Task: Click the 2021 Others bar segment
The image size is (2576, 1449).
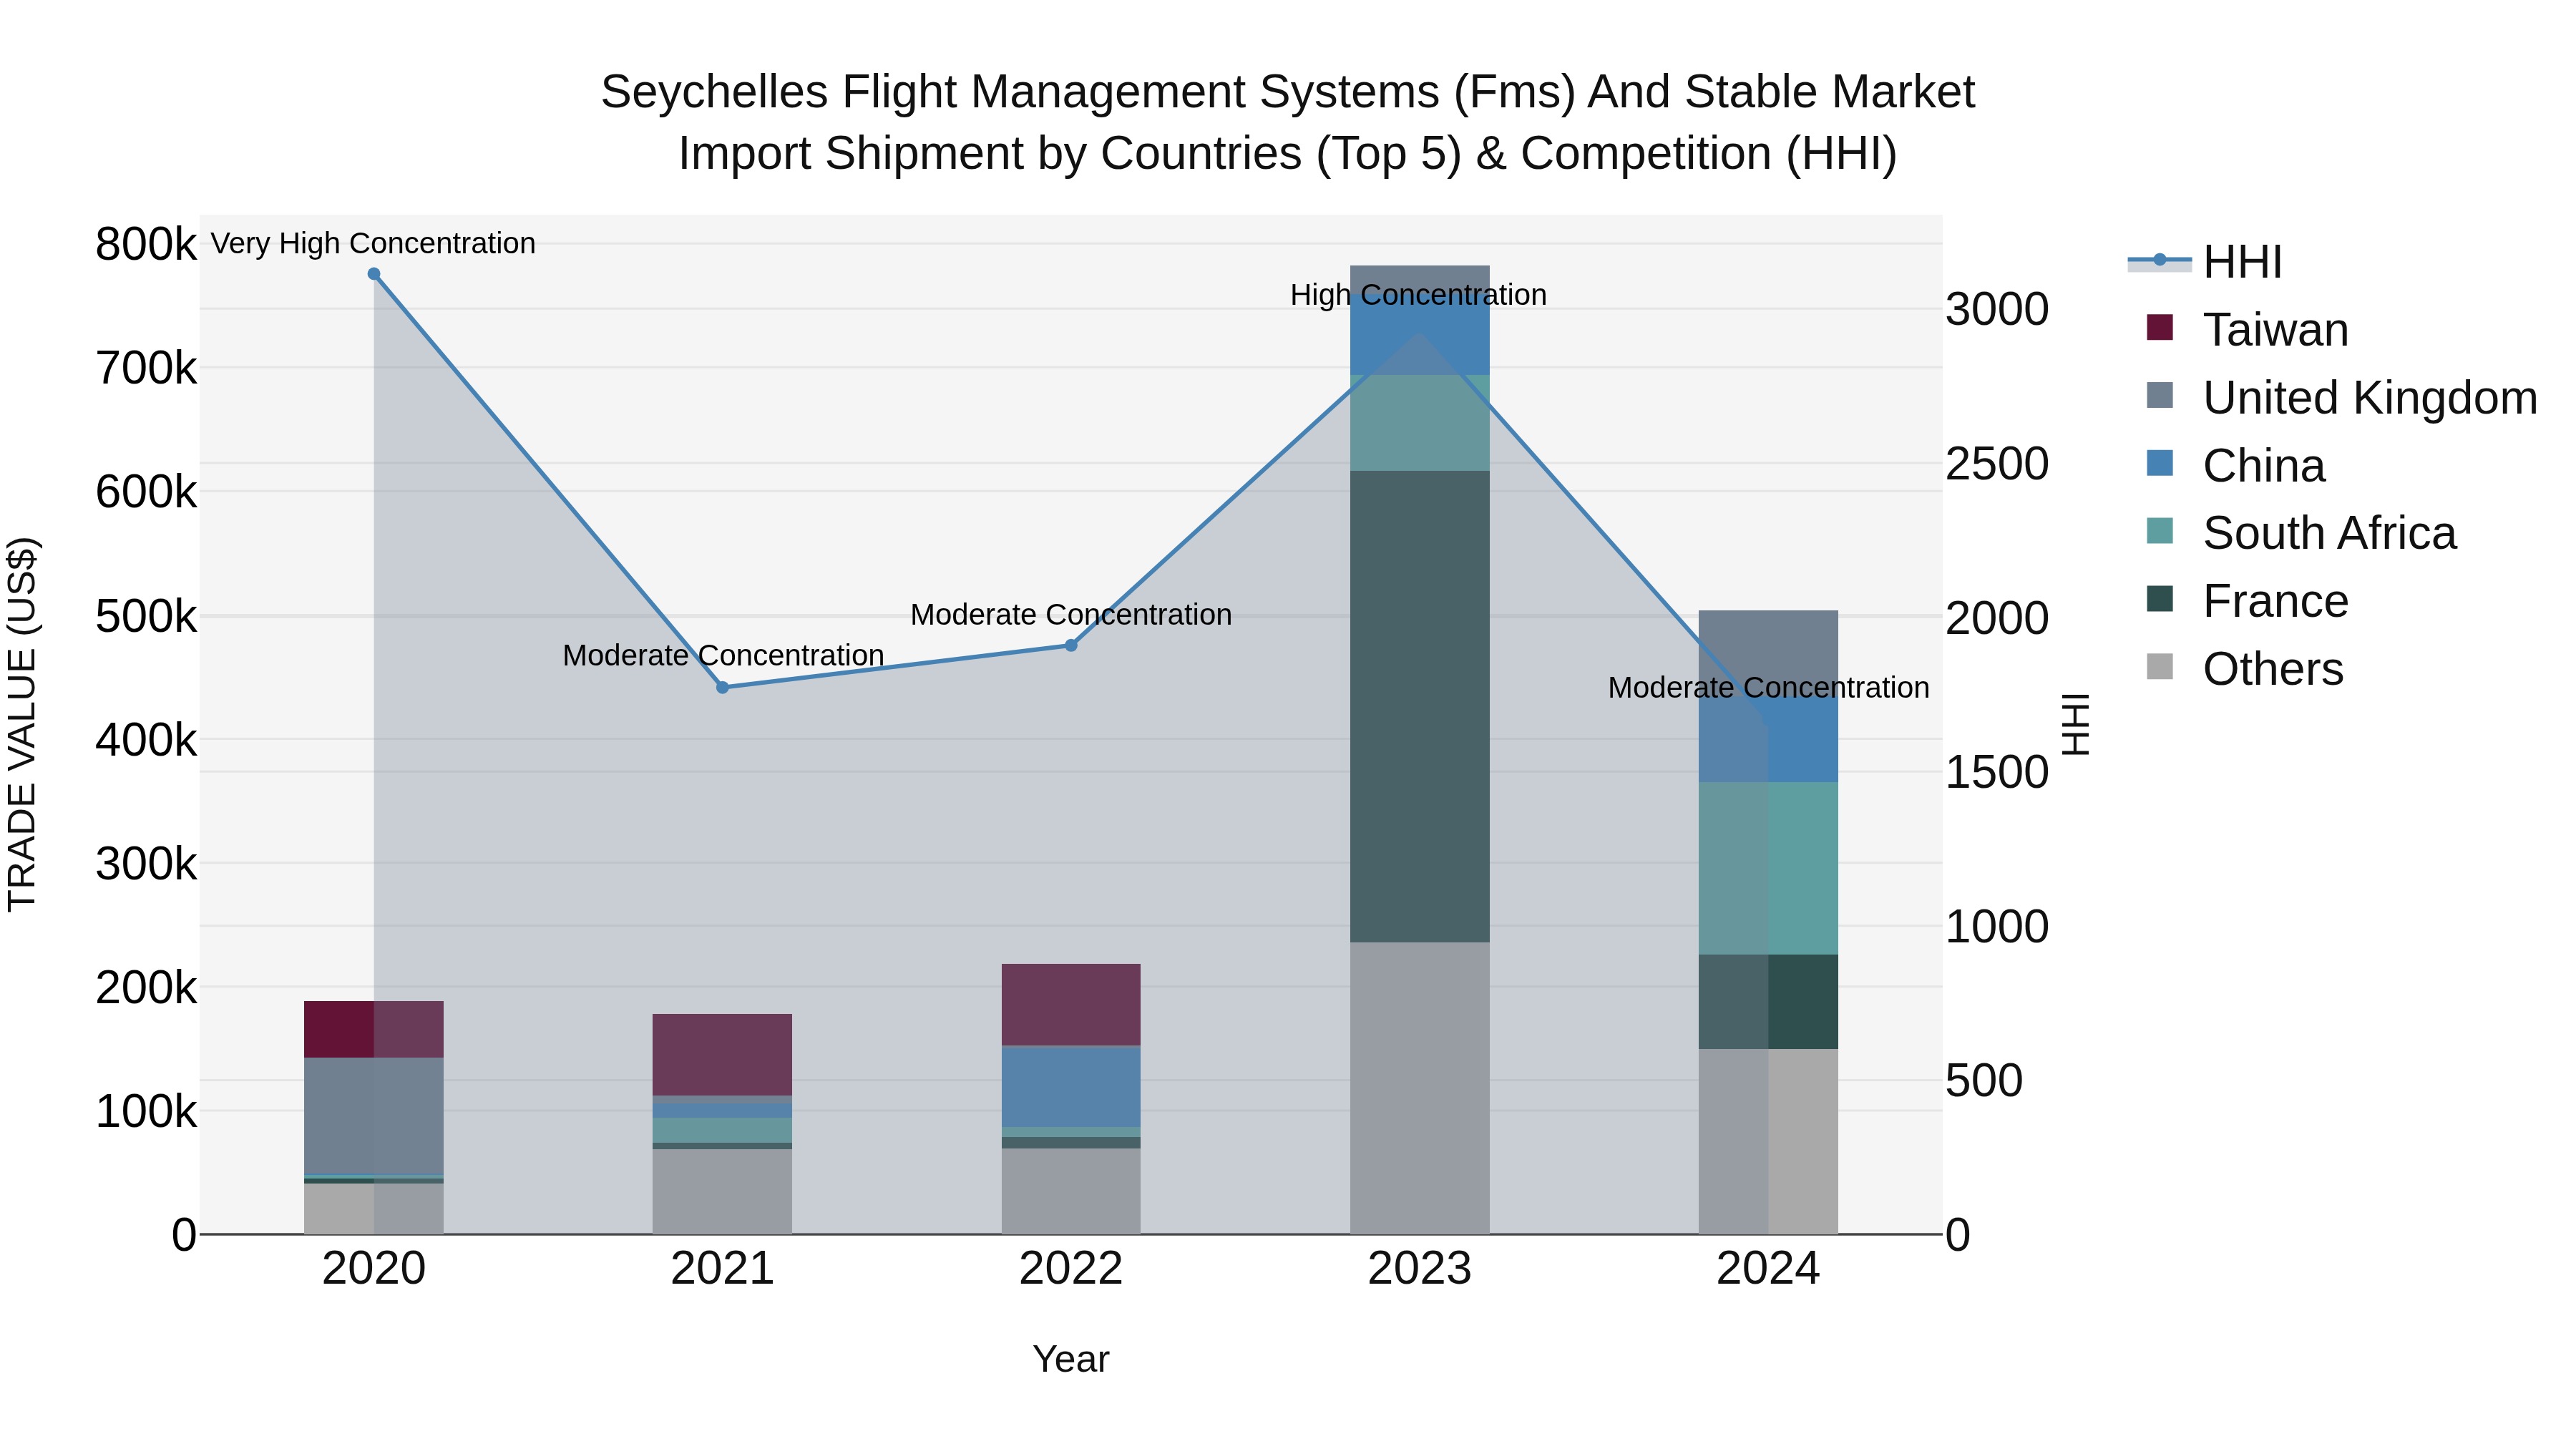Action: 723,1192
